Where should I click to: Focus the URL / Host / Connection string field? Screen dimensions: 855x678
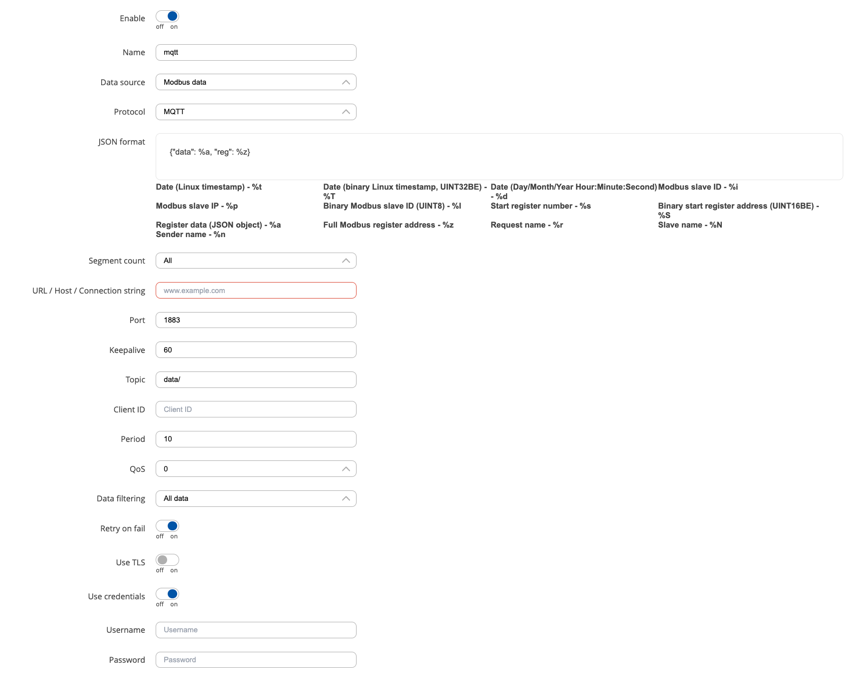click(x=255, y=291)
